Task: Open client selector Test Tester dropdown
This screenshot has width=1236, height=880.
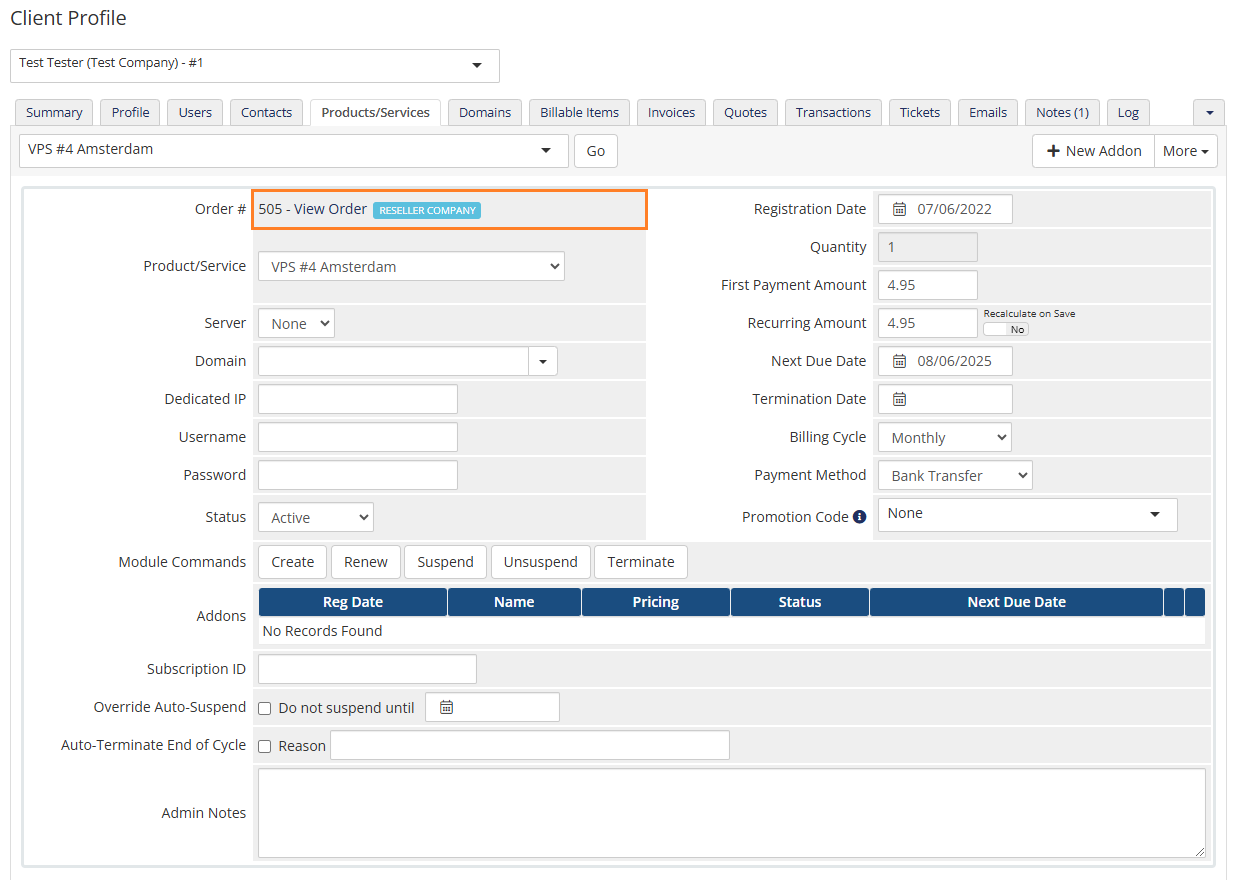Action: point(255,66)
